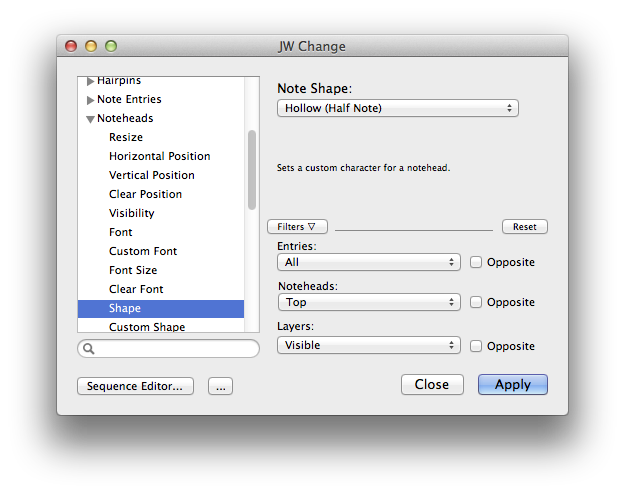Check Opposite for Layers filter
The image size is (625, 494).
pyautogui.click(x=477, y=346)
